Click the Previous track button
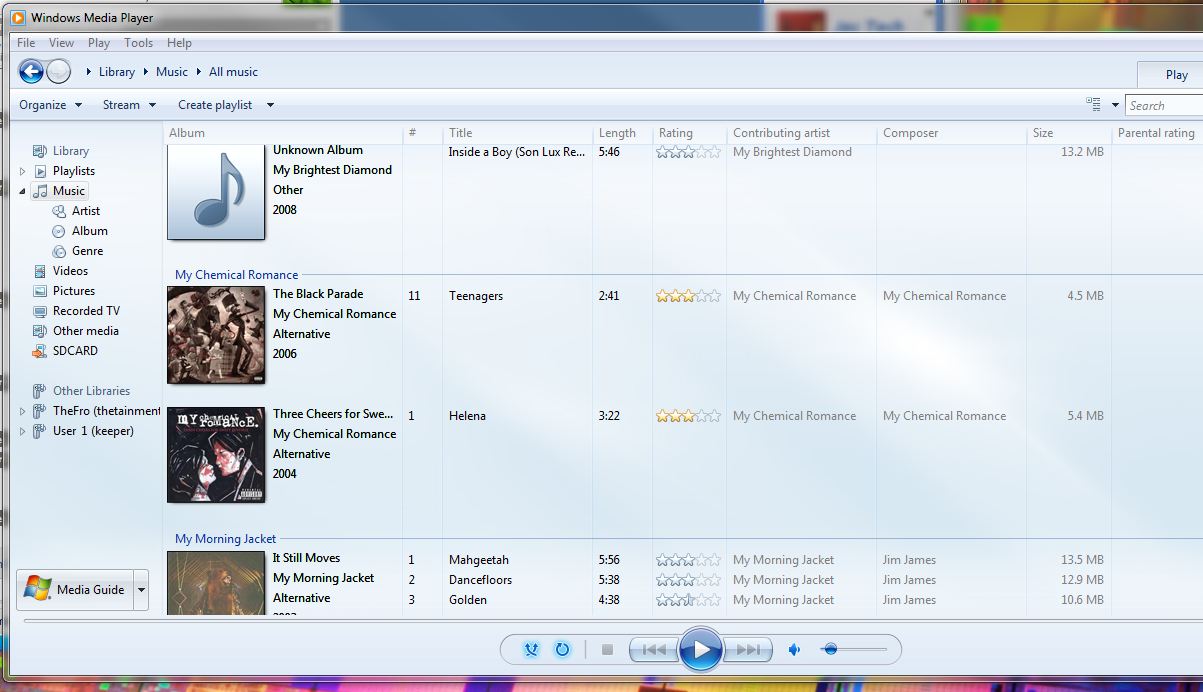The width and height of the screenshot is (1203, 692). tap(654, 650)
